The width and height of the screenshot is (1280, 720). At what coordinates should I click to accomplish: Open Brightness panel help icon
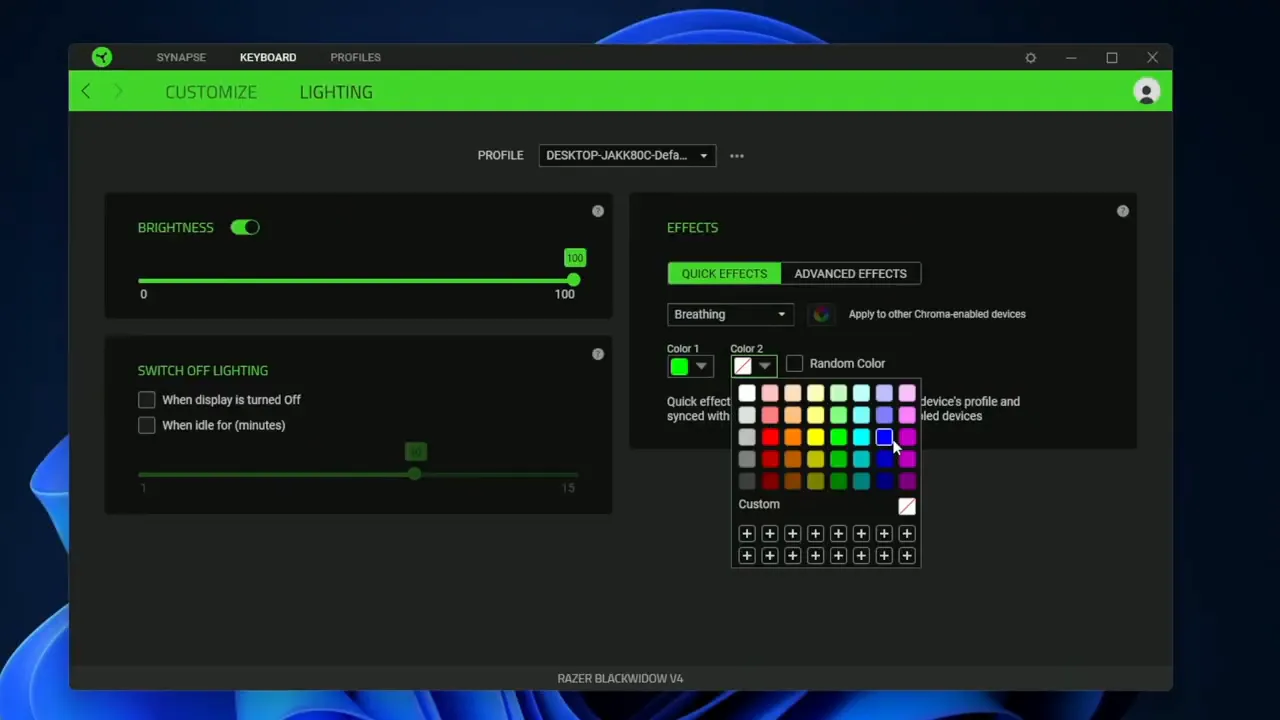click(598, 211)
